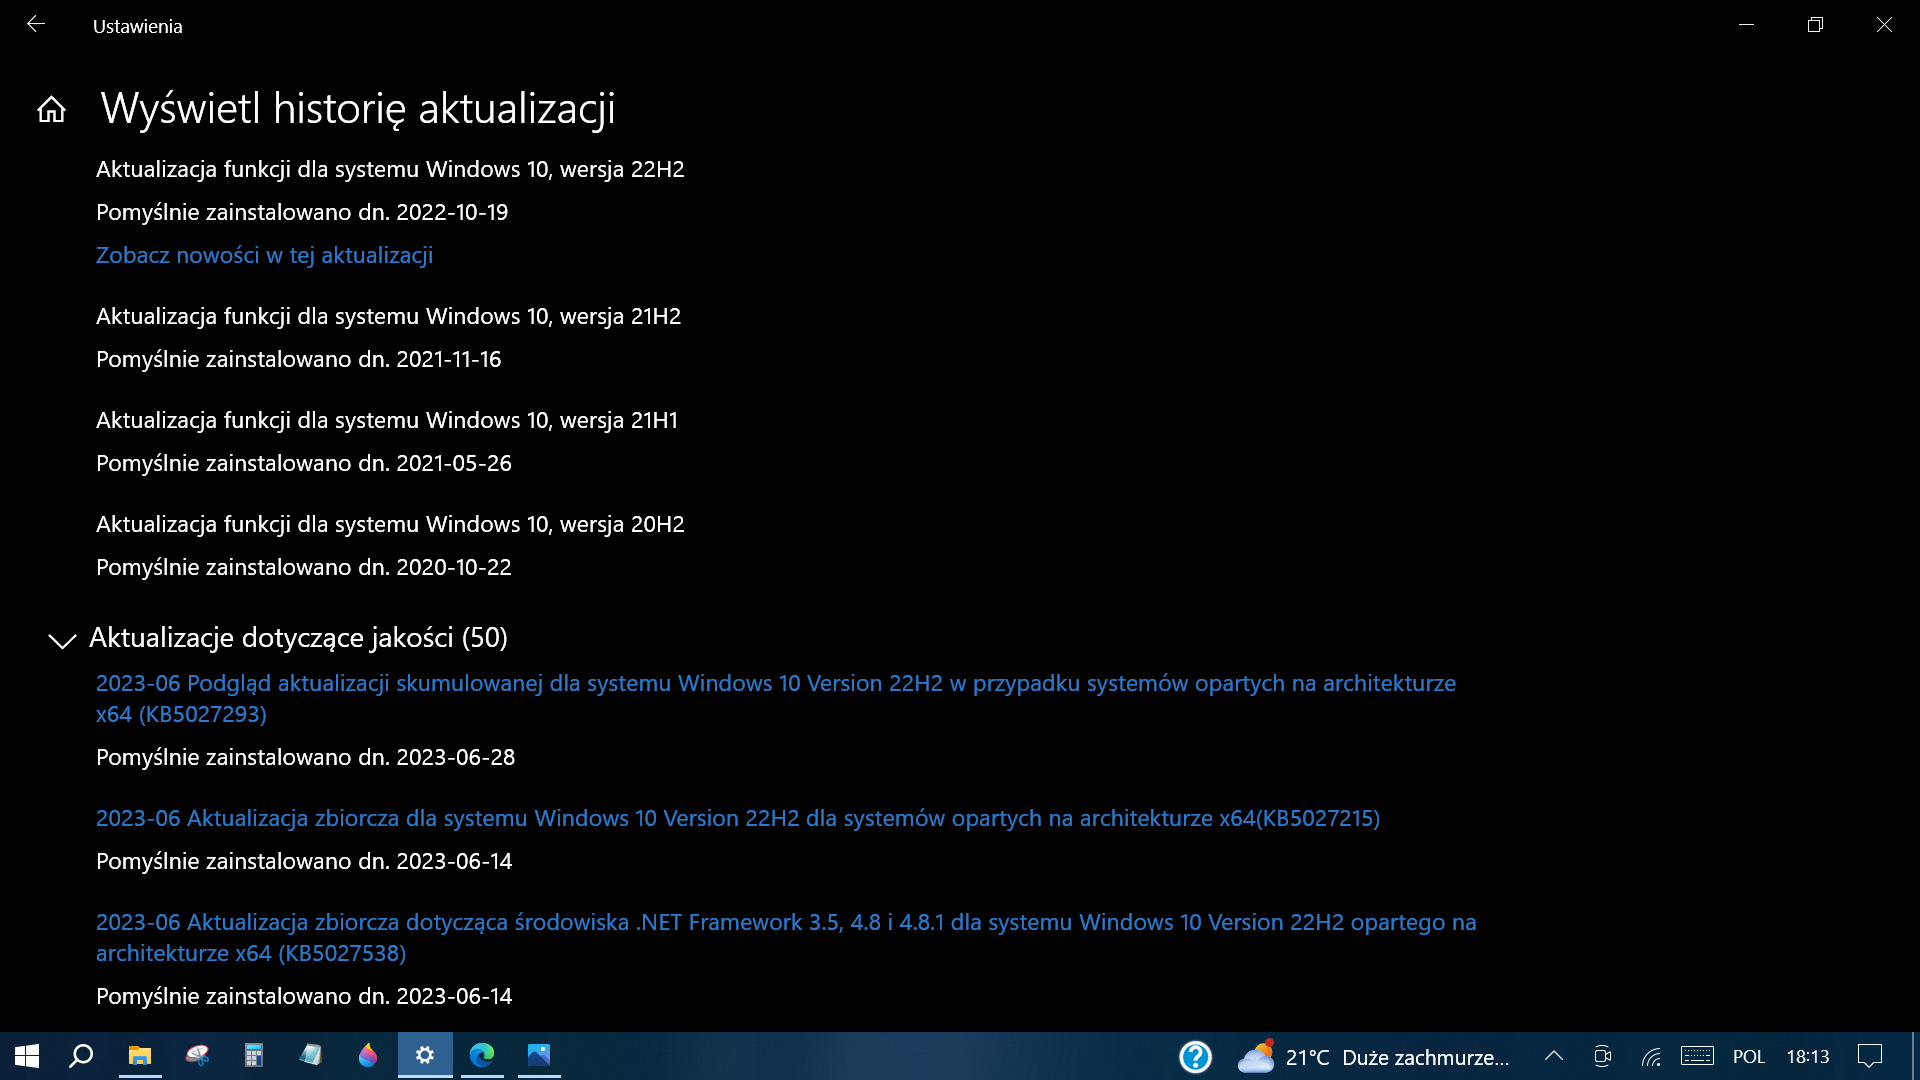Open the KB5027215 cumulative update link
This screenshot has width=1920, height=1080.
(x=737, y=818)
